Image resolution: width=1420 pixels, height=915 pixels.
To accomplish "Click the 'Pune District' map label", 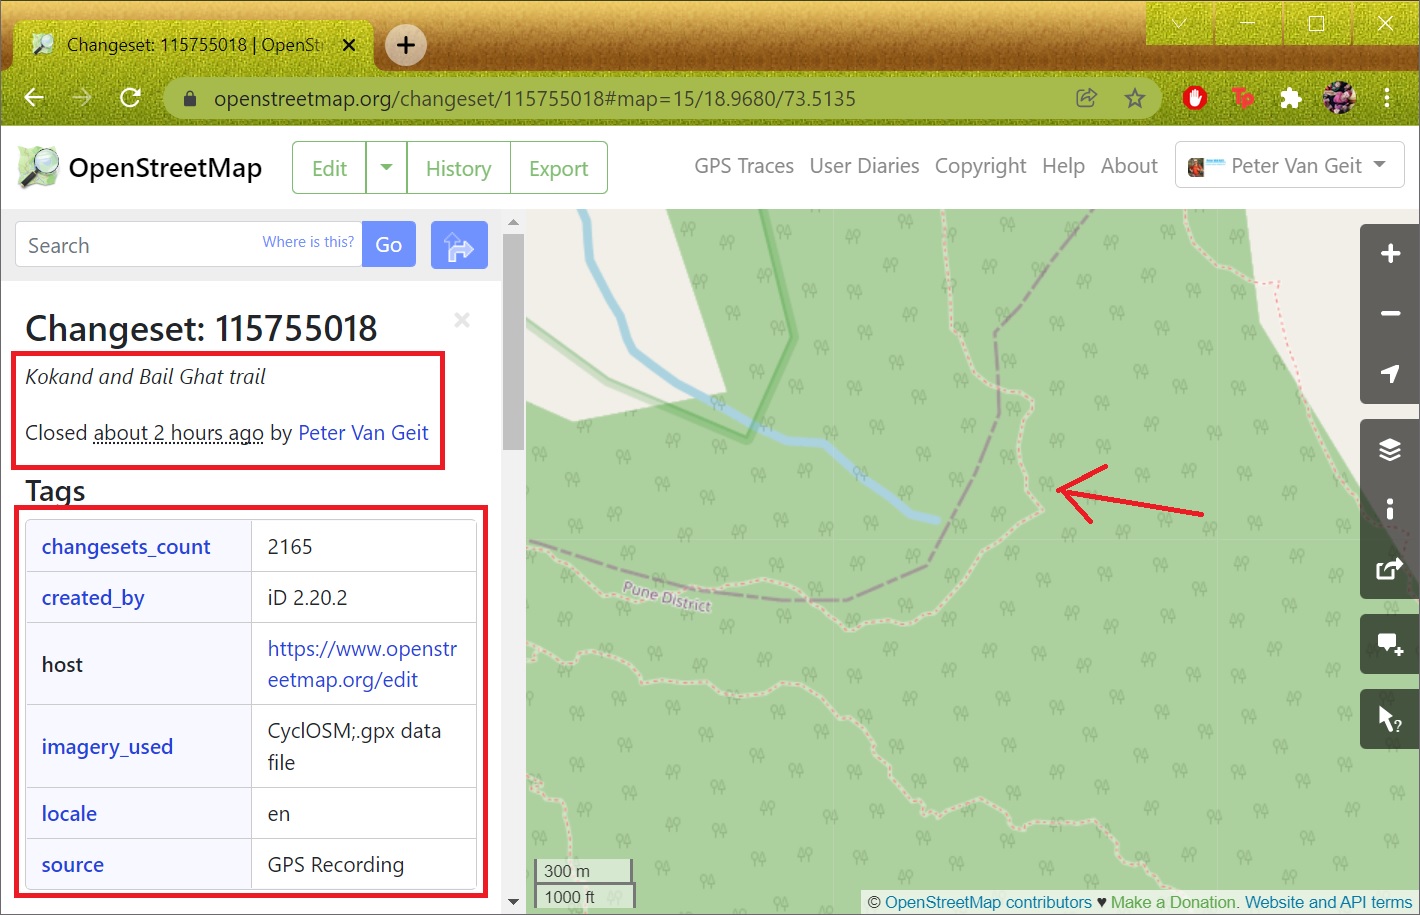I will pyautogui.click(x=667, y=596).
